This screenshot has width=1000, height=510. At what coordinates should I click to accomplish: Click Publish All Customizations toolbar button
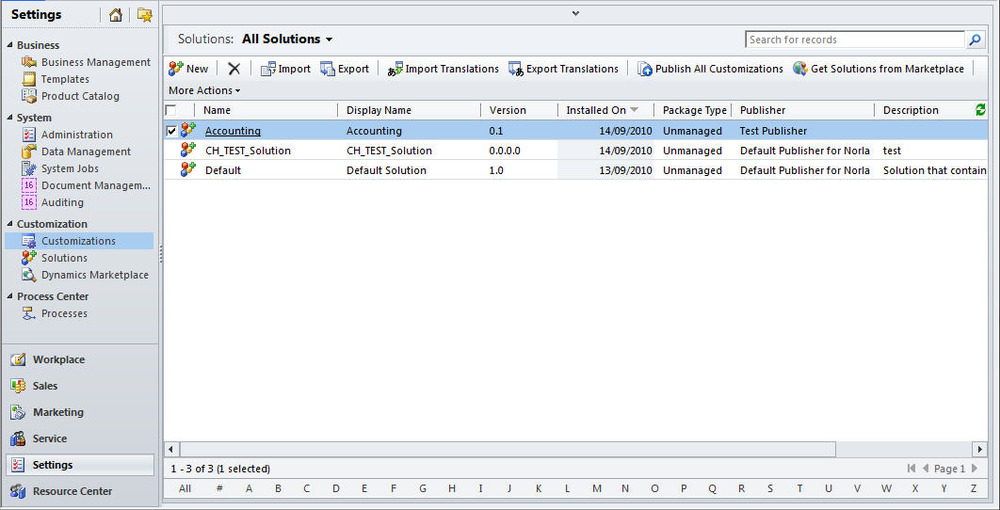(x=710, y=69)
